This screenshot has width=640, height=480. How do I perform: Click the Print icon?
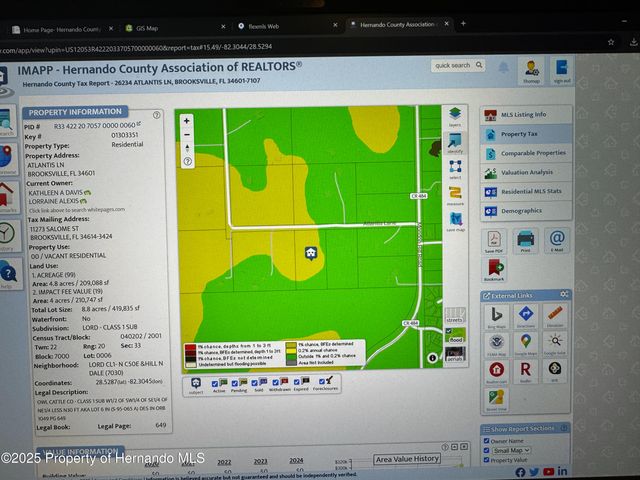coord(525,240)
